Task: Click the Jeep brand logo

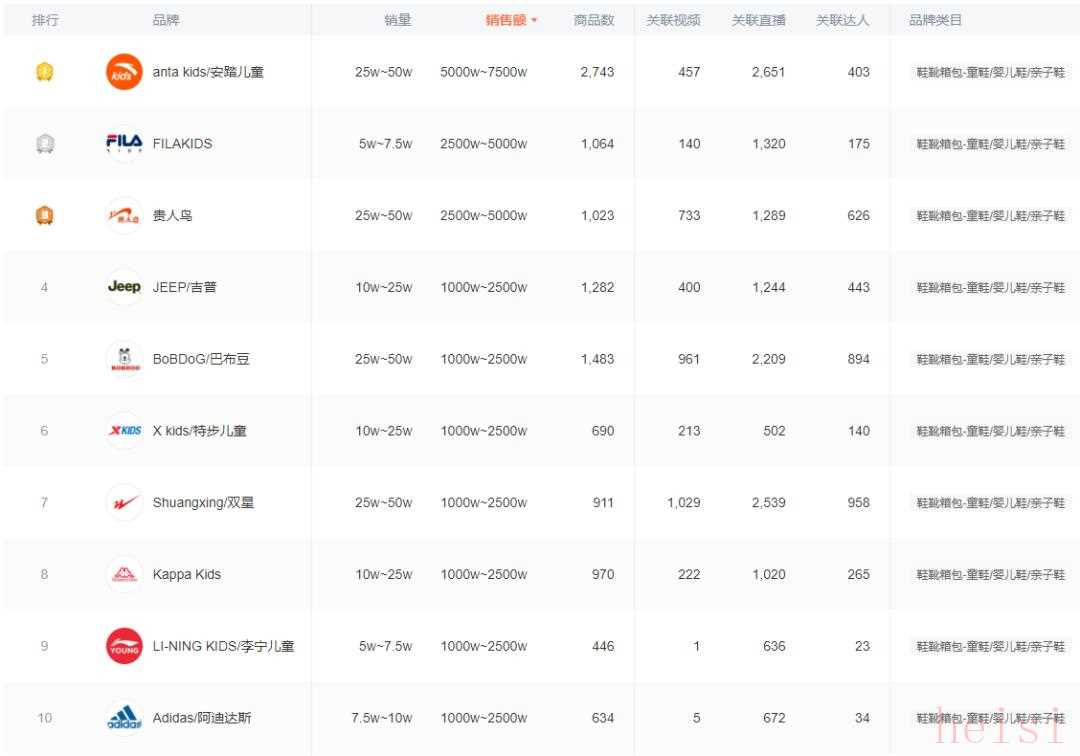Action: [x=124, y=287]
